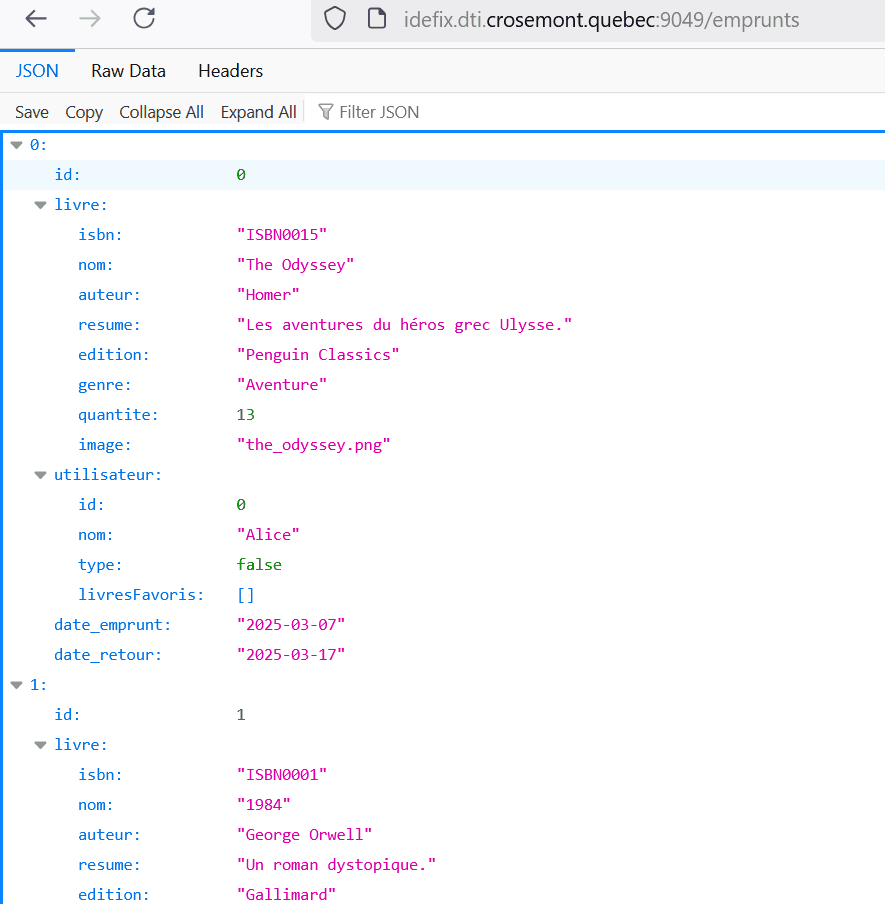
Task: Collapse the root item 1 node
Action: [x=17, y=685]
